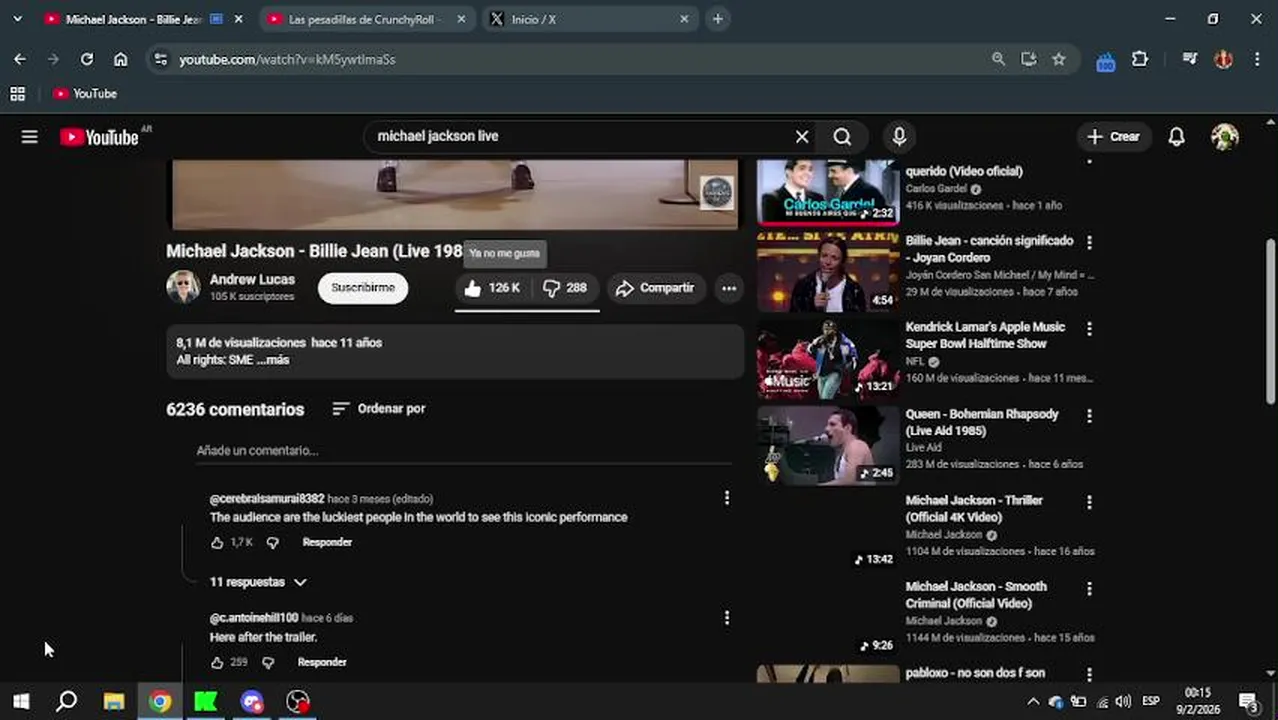Open options for Carlos Gardel suggestion
Viewport: 1278px width, 720px height.
click(1089, 163)
